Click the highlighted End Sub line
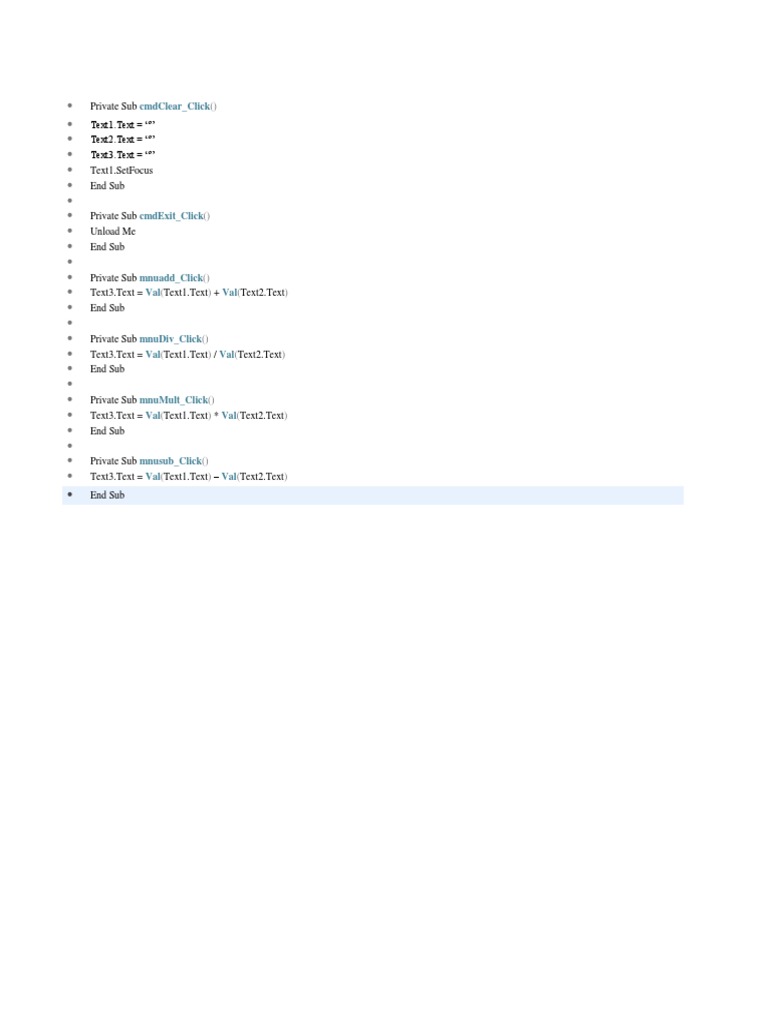Screen dimensions: 768x1024 [373, 495]
